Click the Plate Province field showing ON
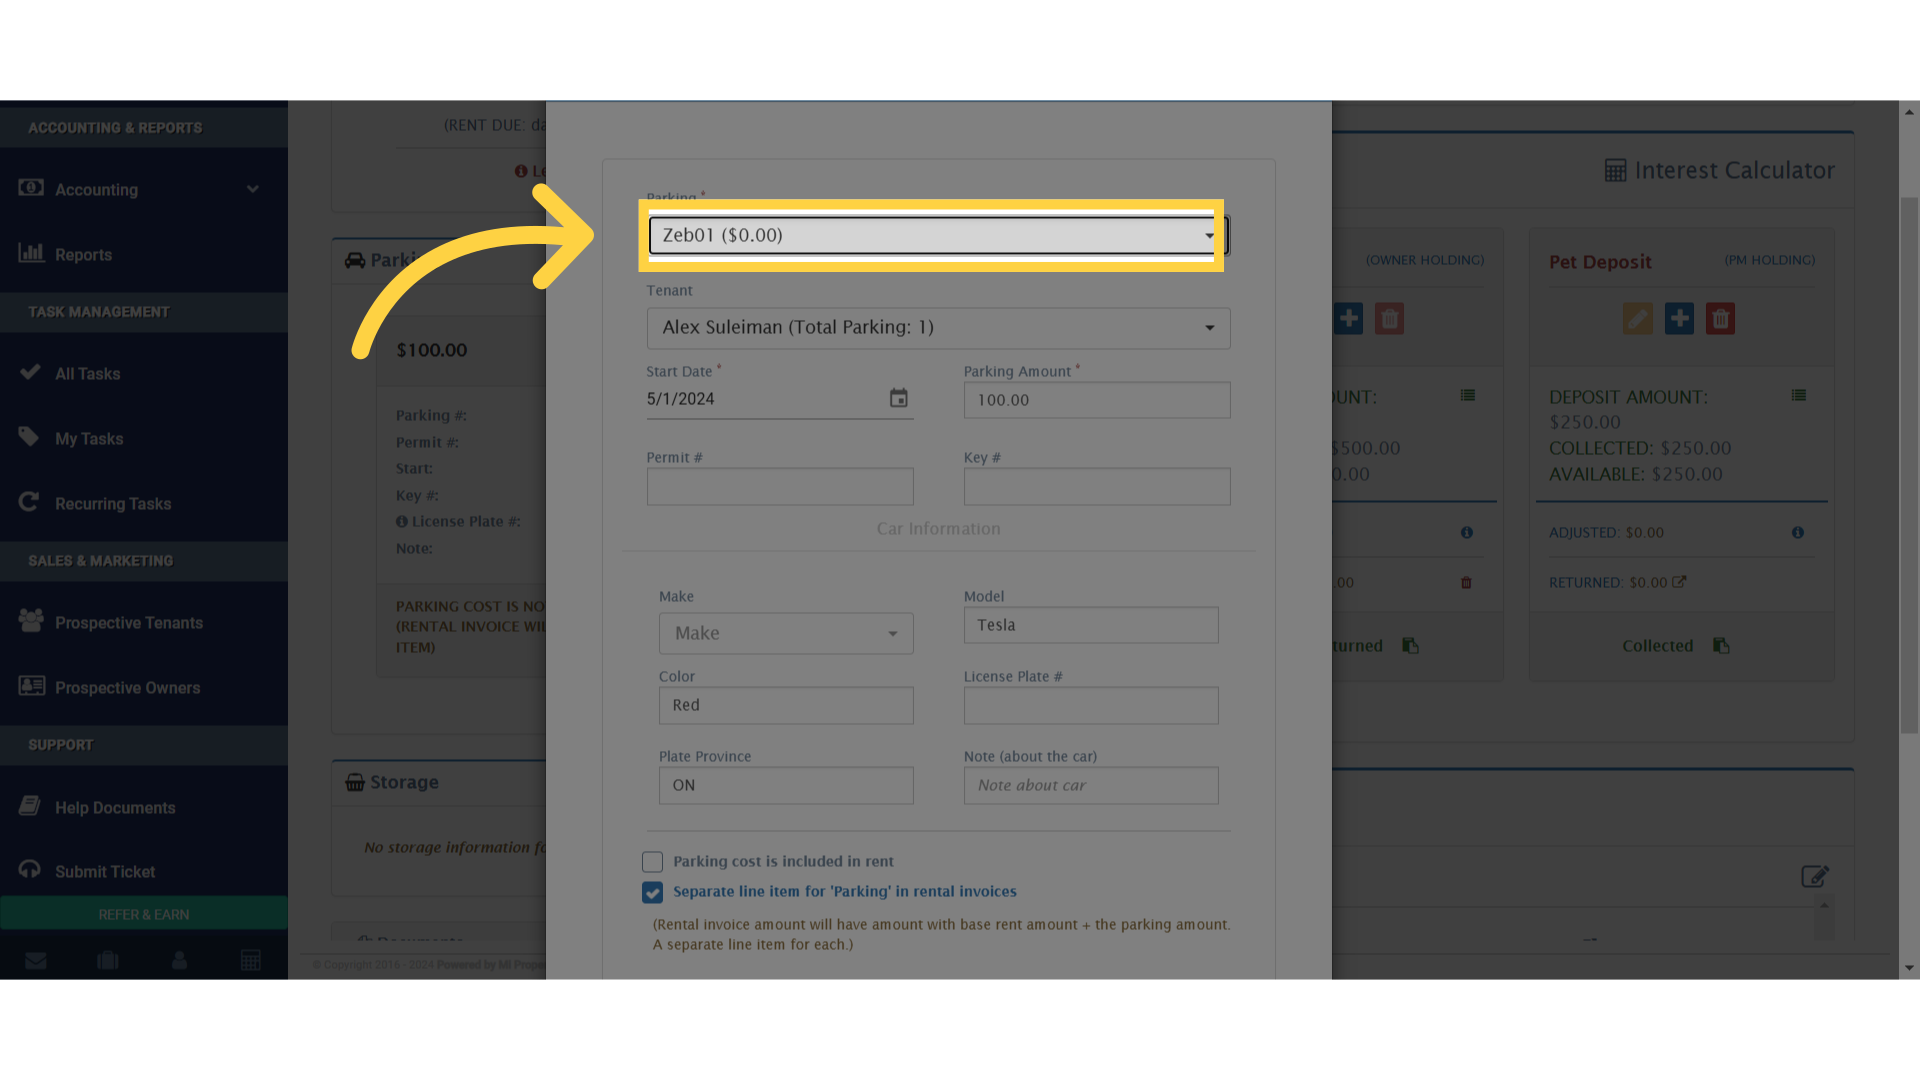 click(x=786, y=785)
